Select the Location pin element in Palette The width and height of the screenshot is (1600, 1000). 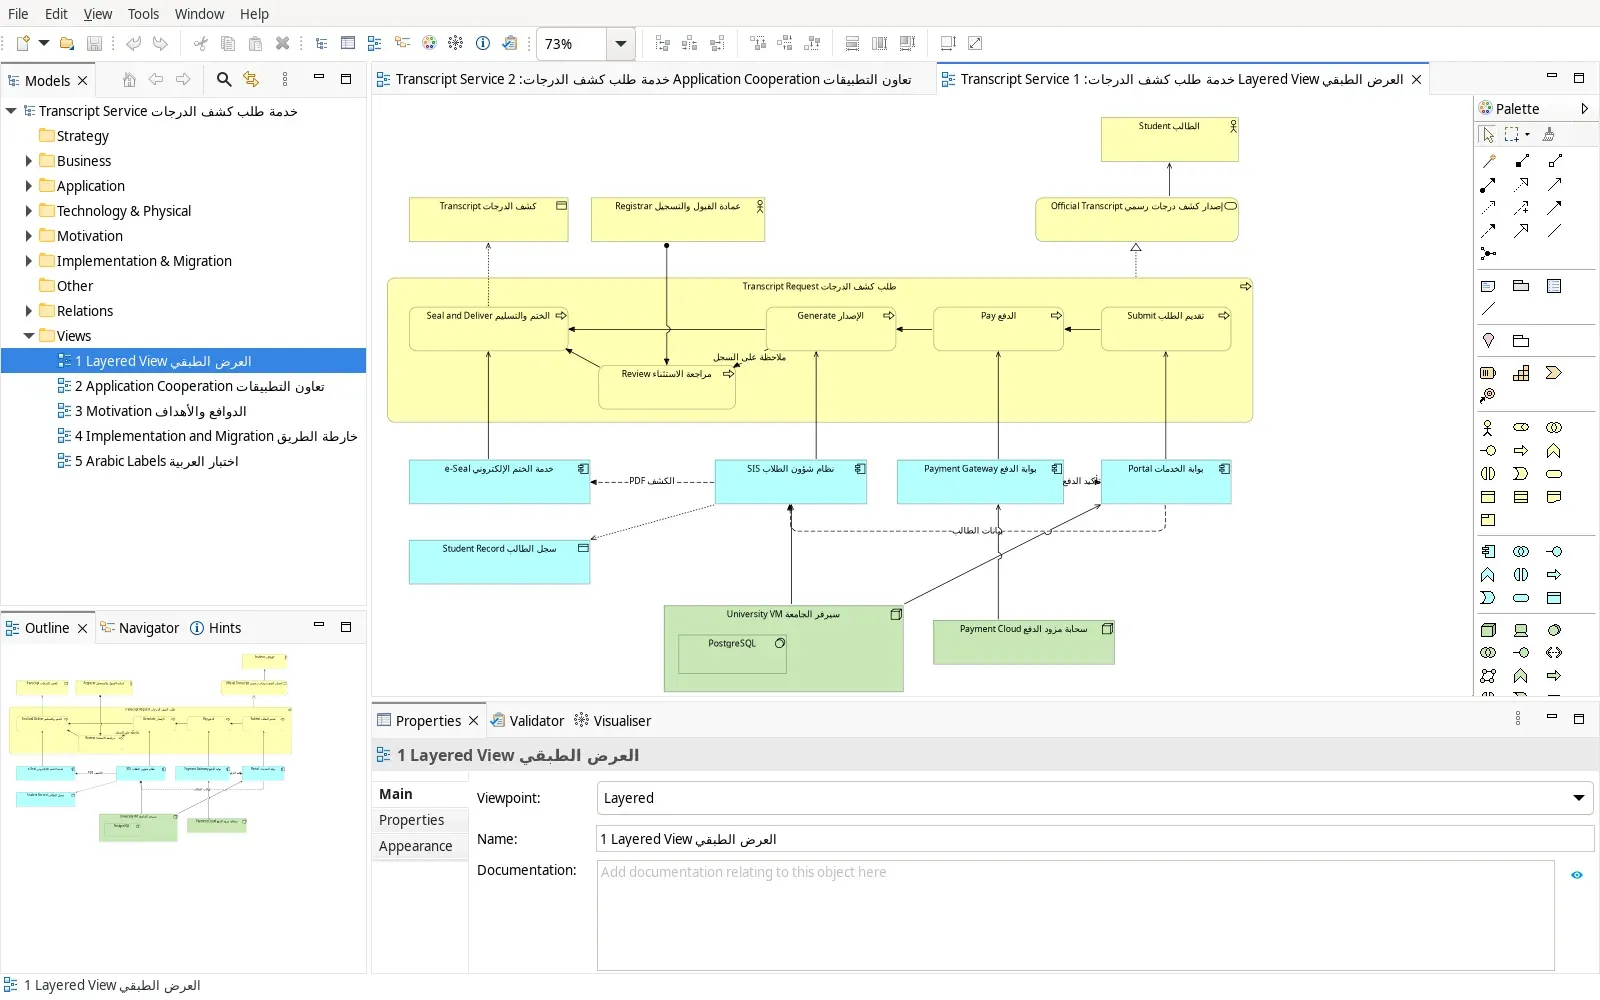pos(1488,341)
